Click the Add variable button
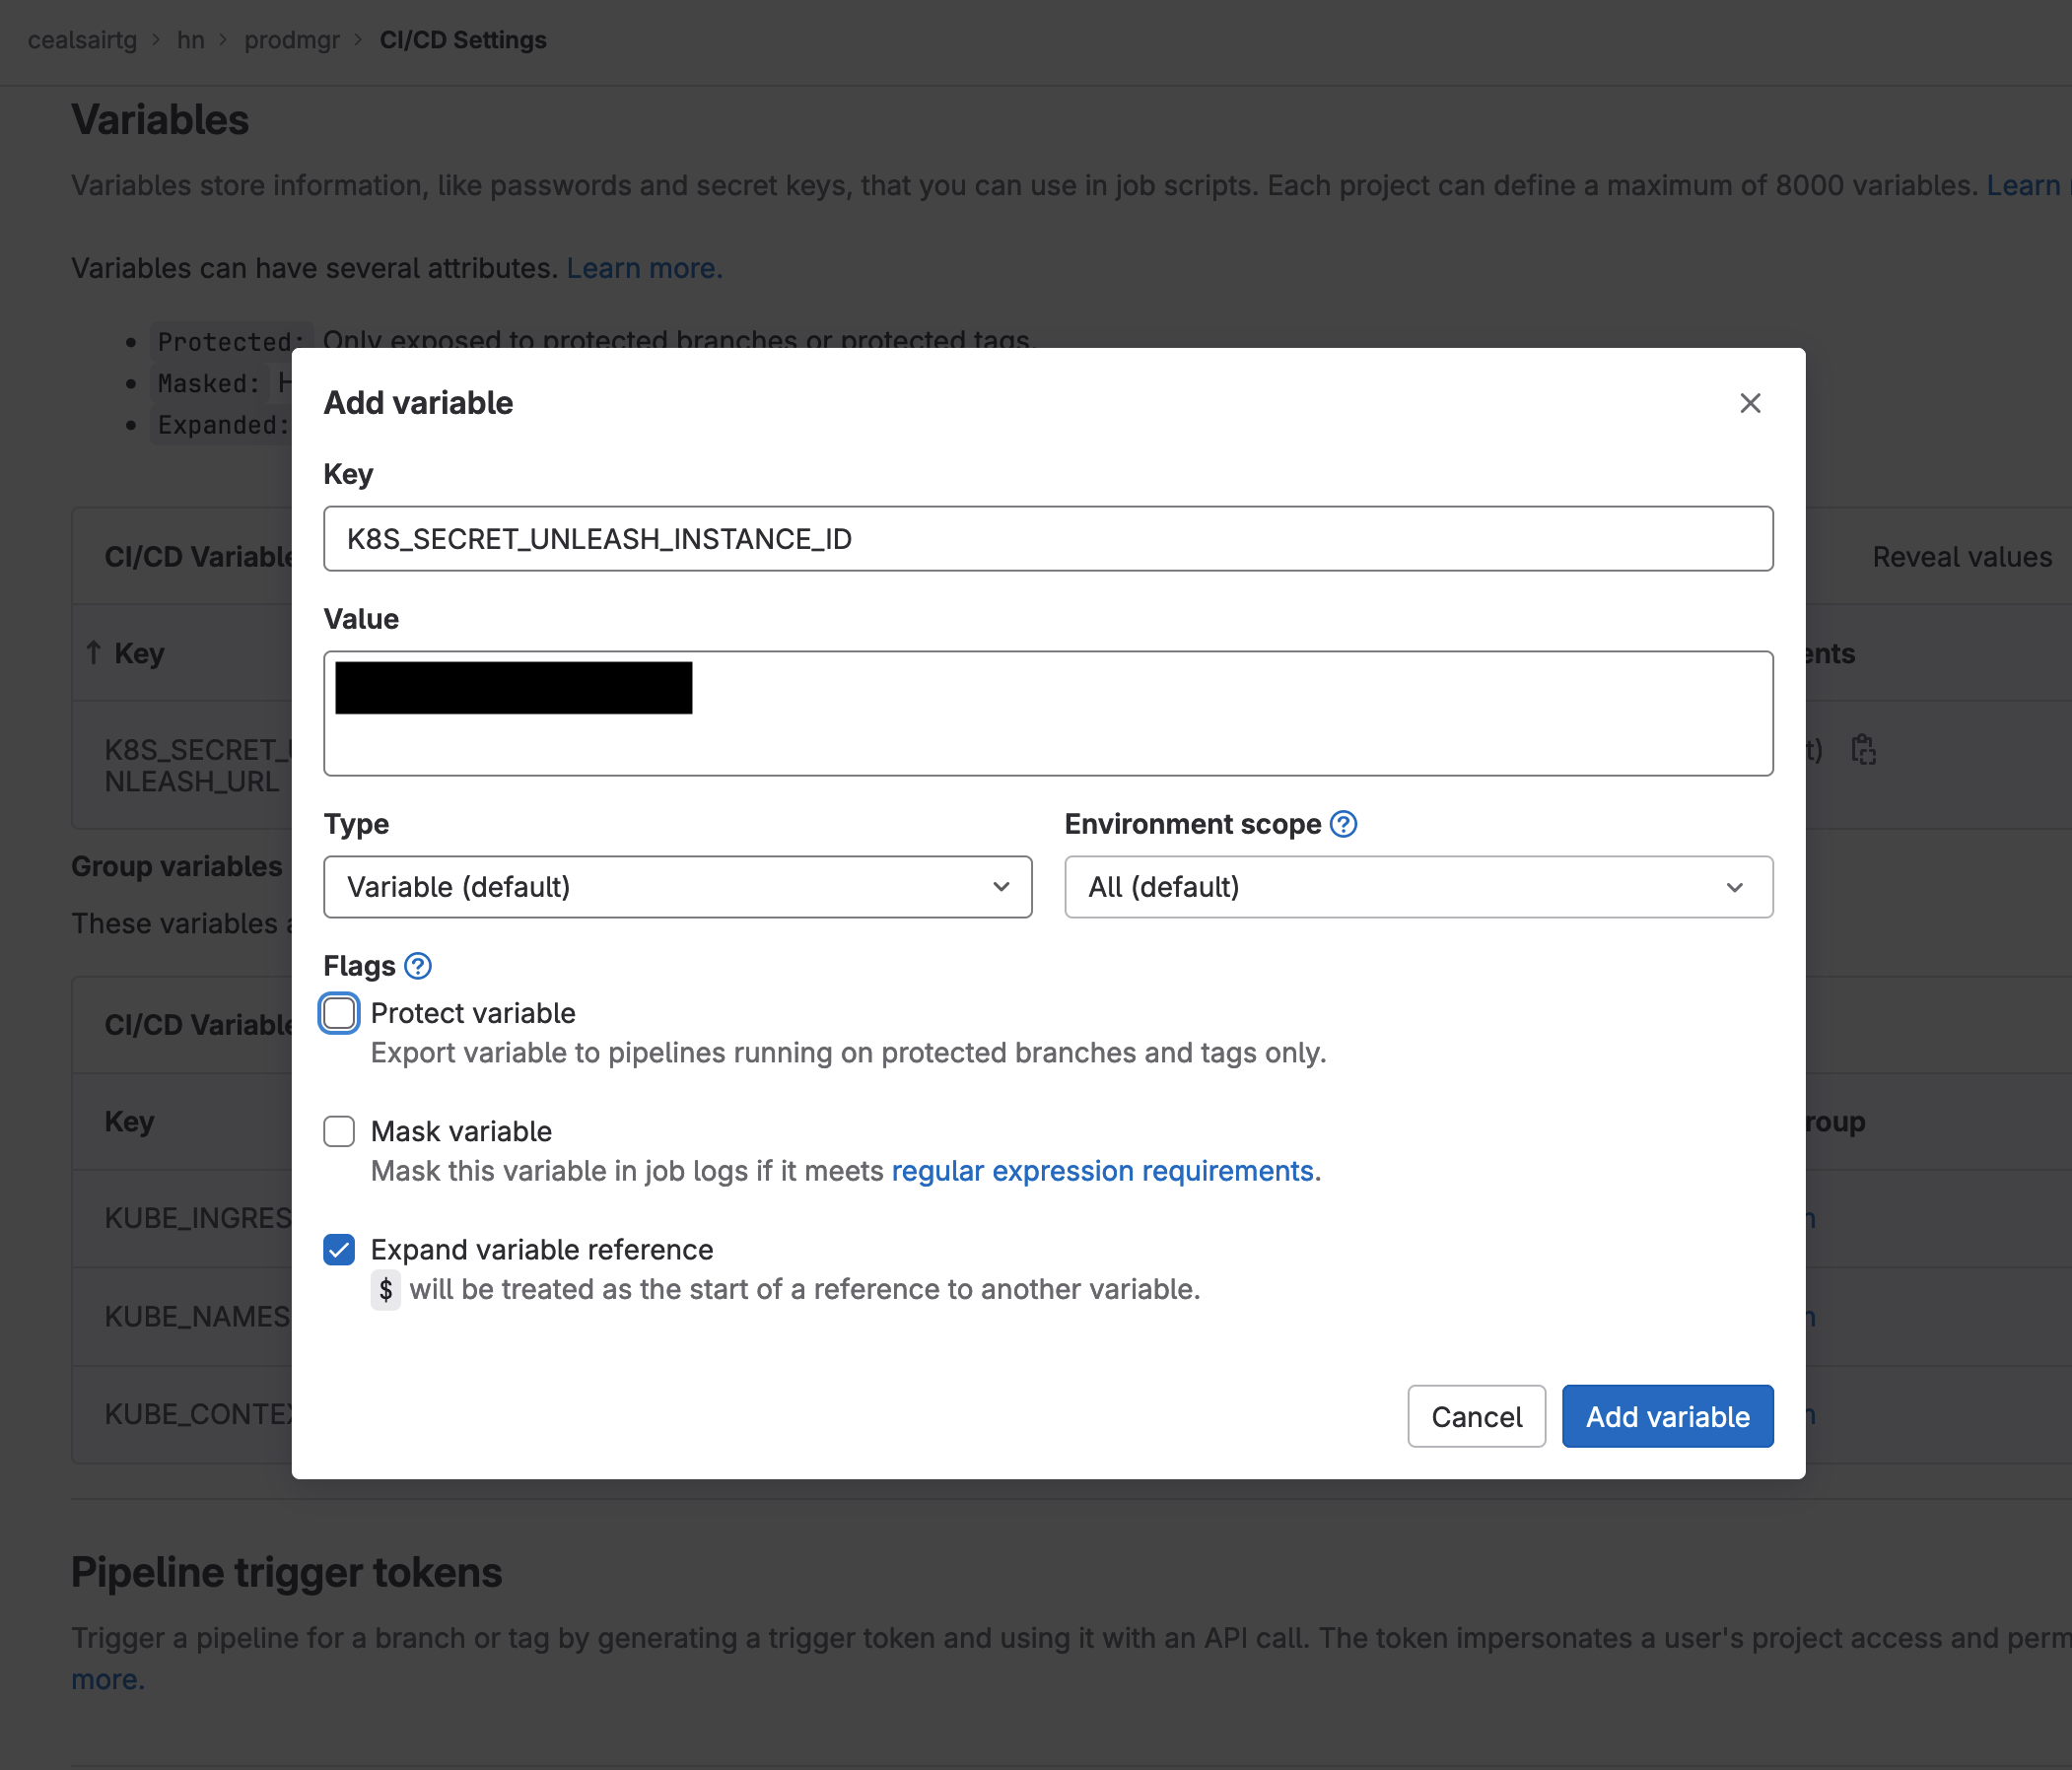The height and width of the screenshot is (1770, 2072). pyautogui.click(x=1667, y=1416)
